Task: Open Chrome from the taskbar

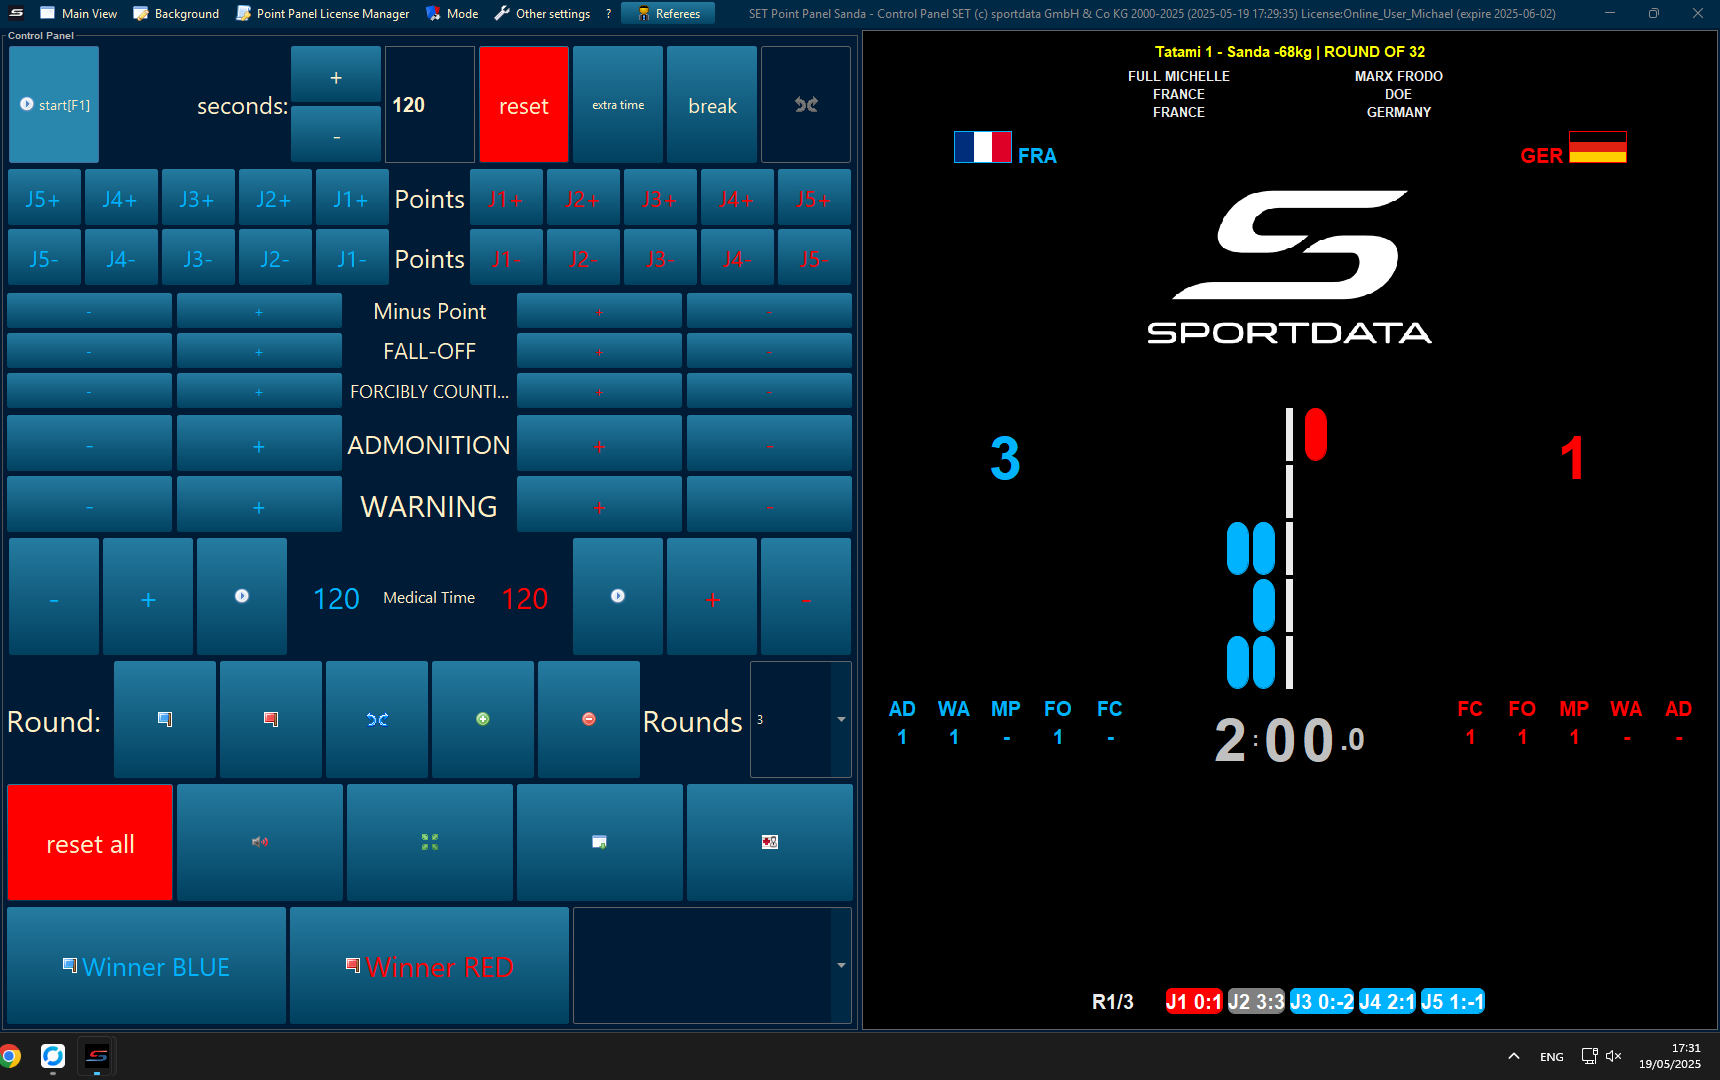Action: tap(11, 1056)
